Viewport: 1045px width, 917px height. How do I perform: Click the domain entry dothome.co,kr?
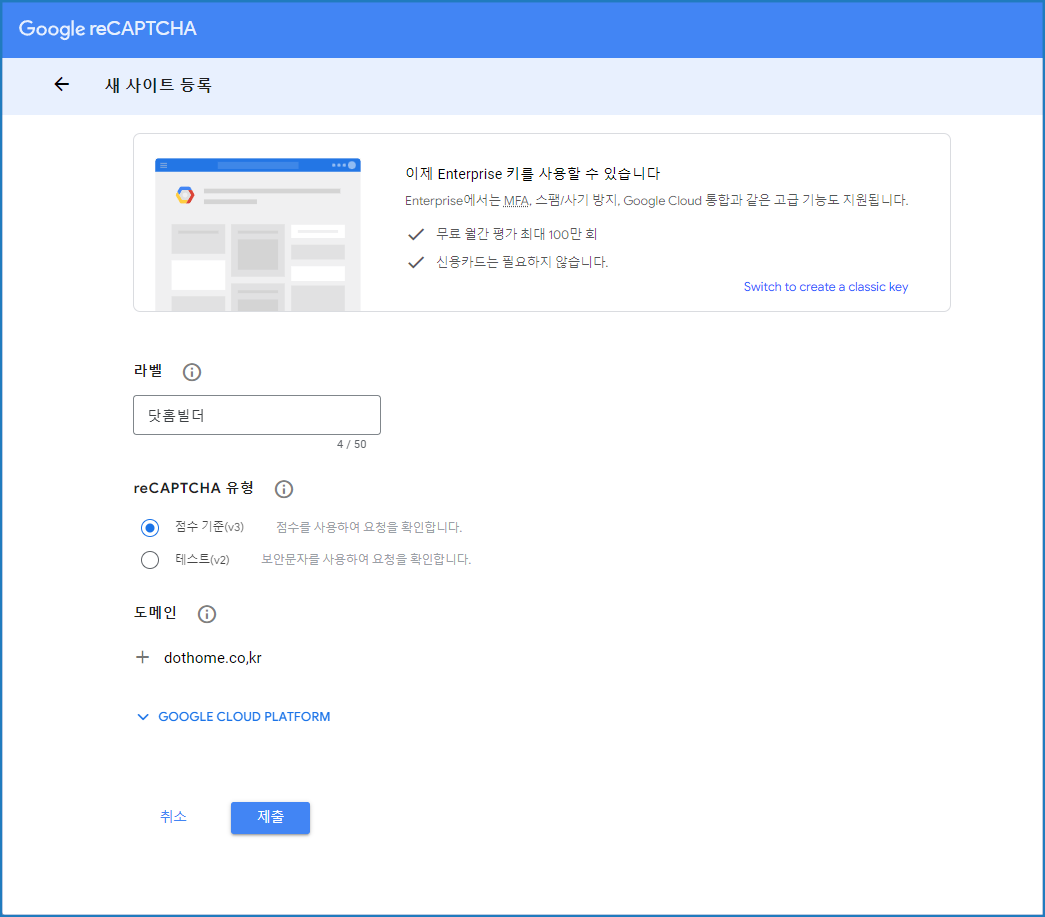[213, 658]
